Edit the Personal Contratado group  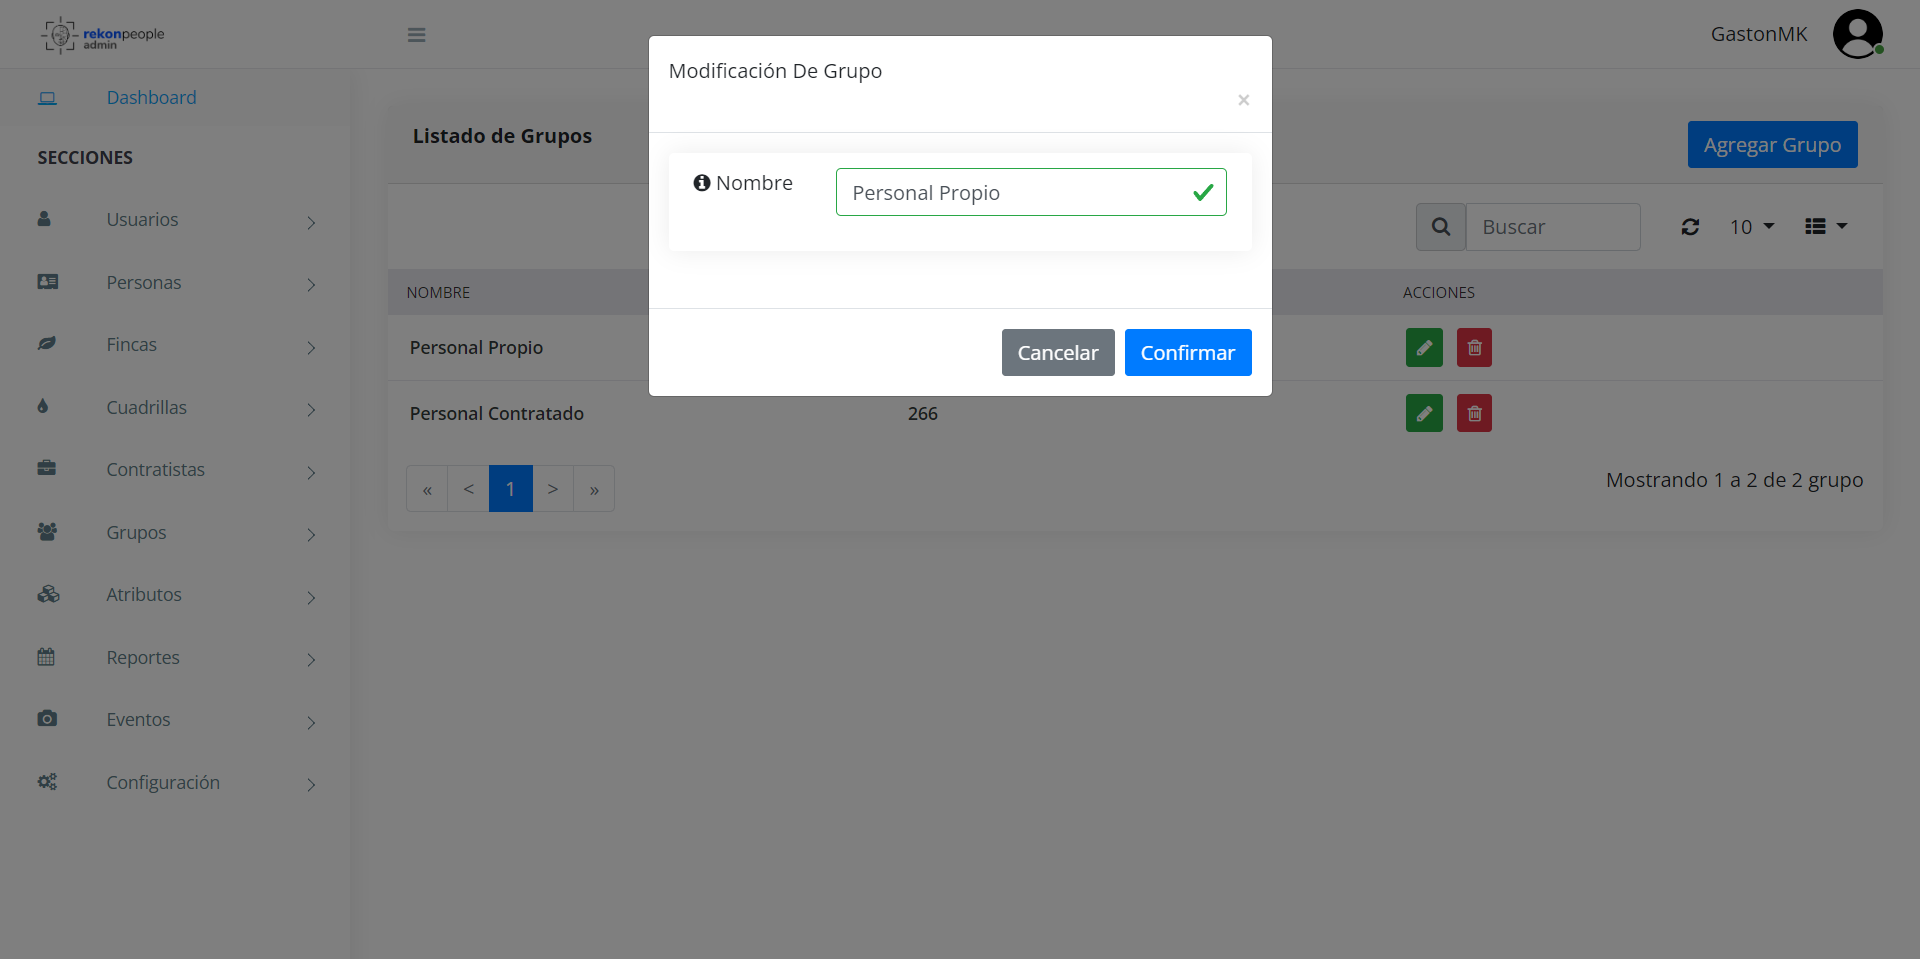(x=1424, y=413)
